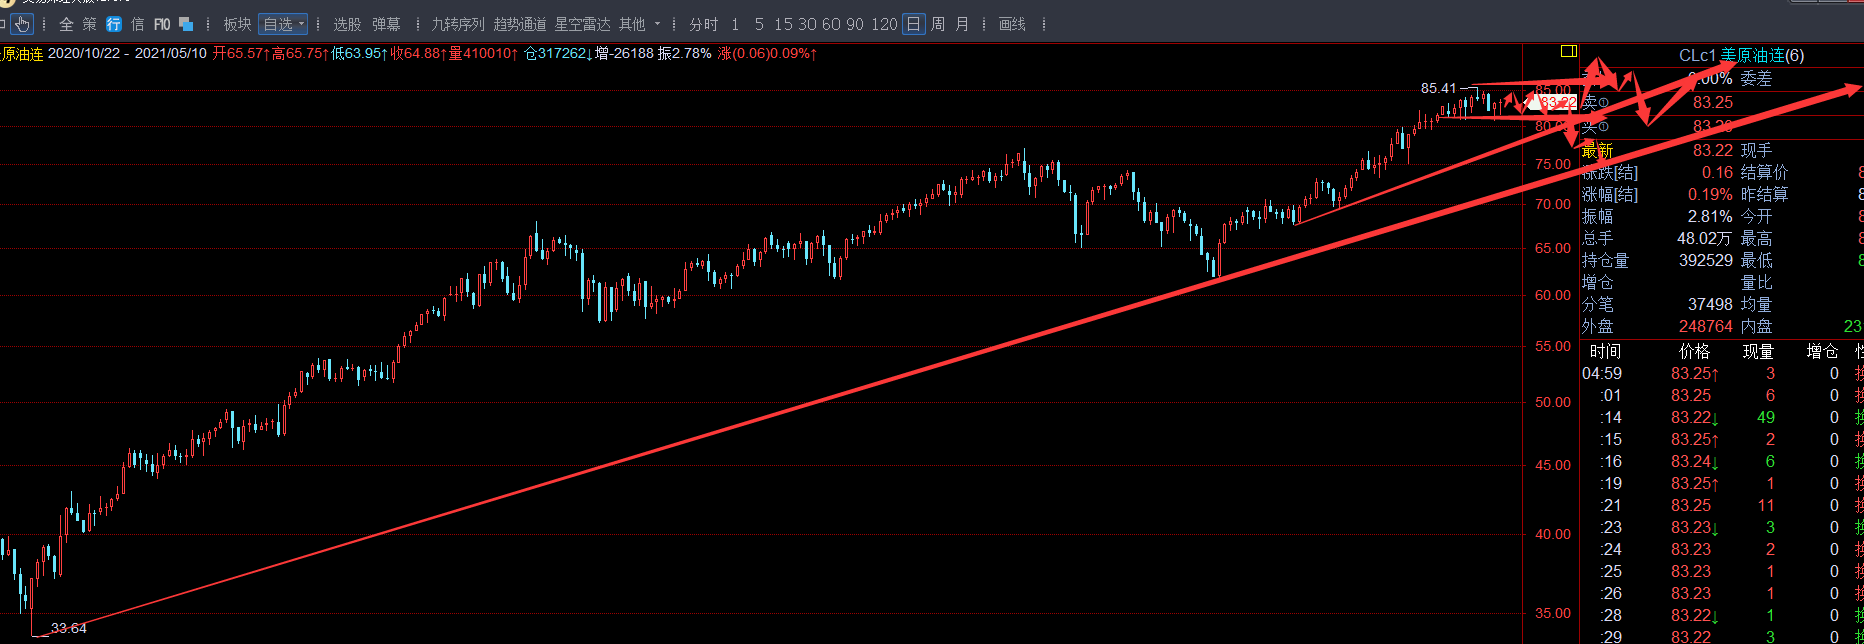This screenshot has height=644, width=1864.
Task: Click the 全 toolbar icon
Action: tap(66, 24)
